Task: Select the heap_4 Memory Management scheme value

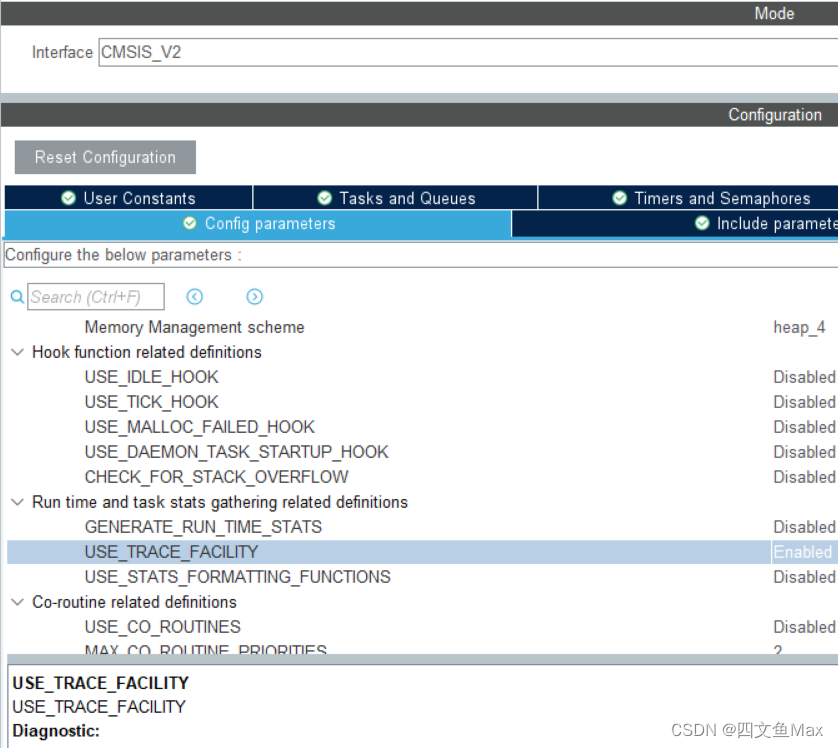Action: (797, 327)
